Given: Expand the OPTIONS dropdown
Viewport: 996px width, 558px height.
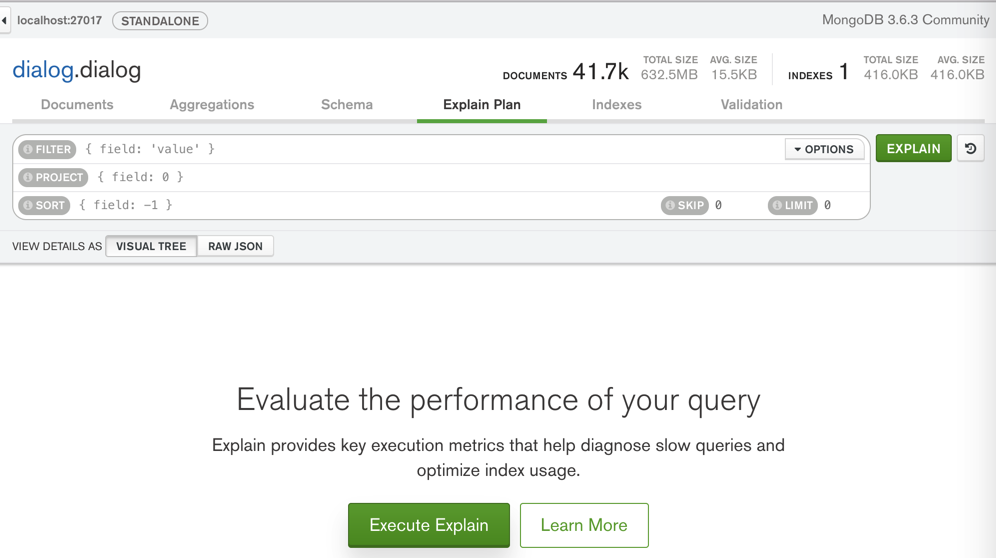Looking at the screenshot, I should [x=824, y=149].
